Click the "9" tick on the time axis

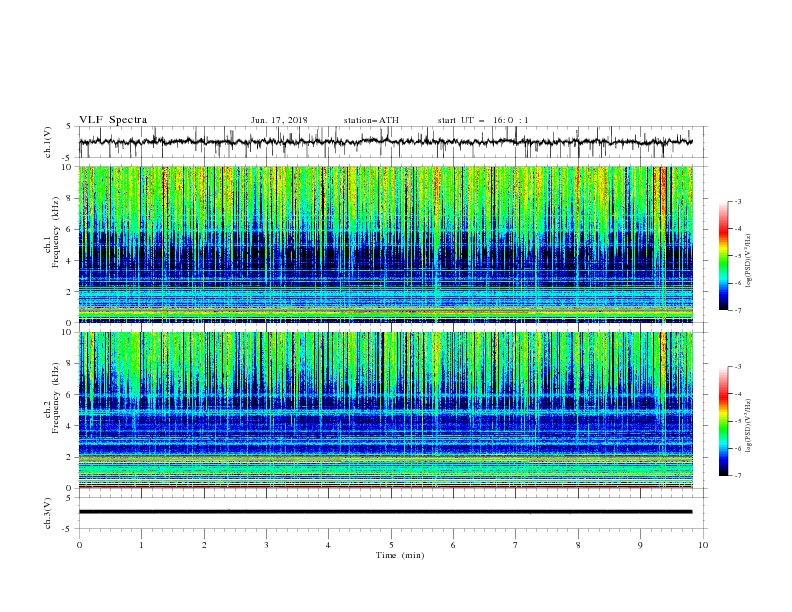(x=640, y=545)
